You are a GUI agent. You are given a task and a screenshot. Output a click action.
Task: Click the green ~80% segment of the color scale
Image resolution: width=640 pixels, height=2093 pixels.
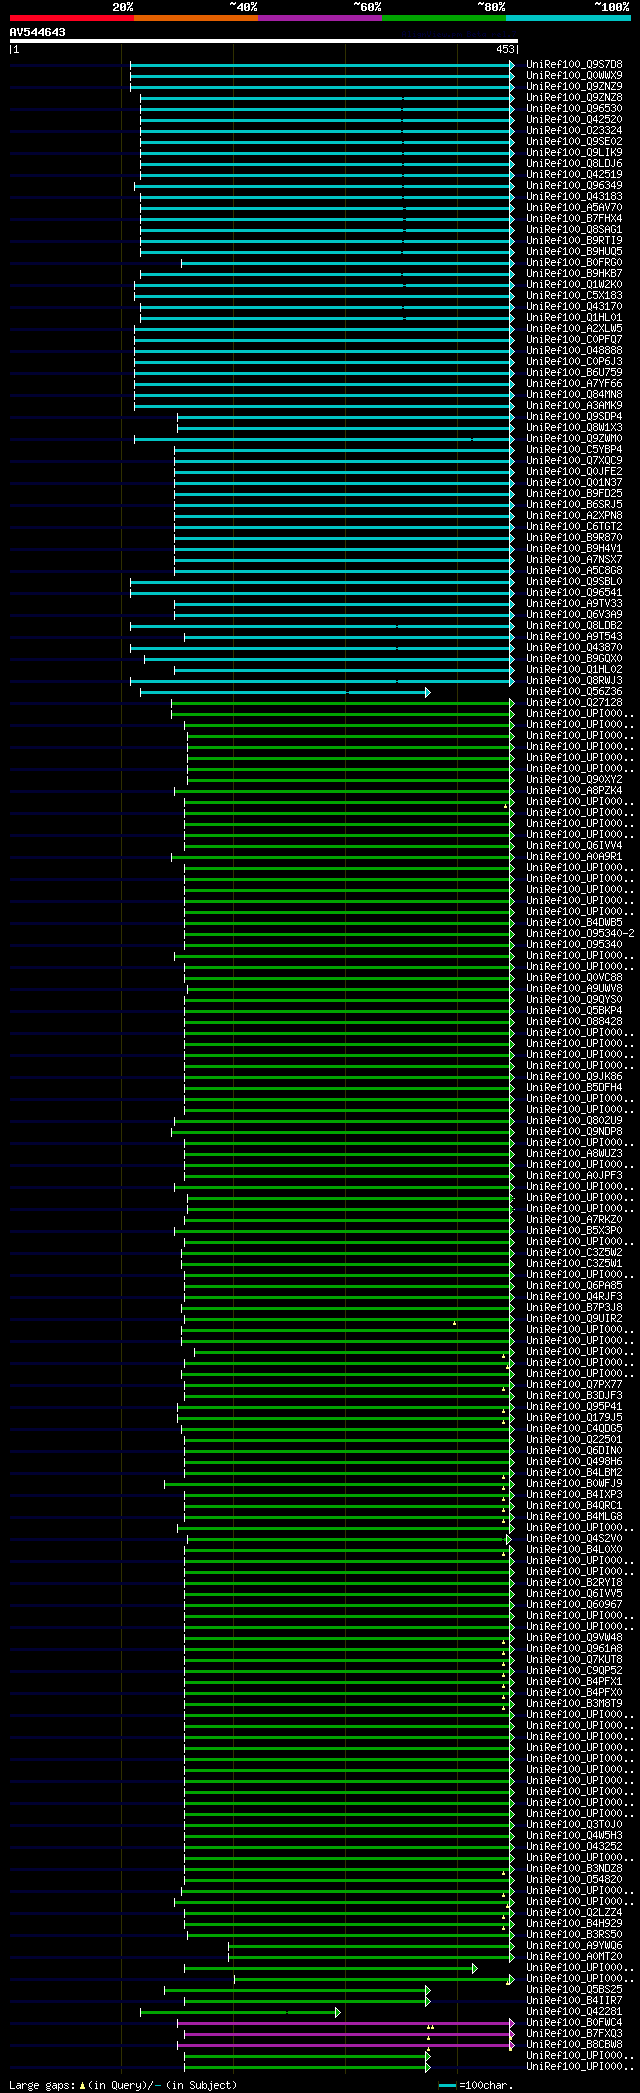[443, 18]
